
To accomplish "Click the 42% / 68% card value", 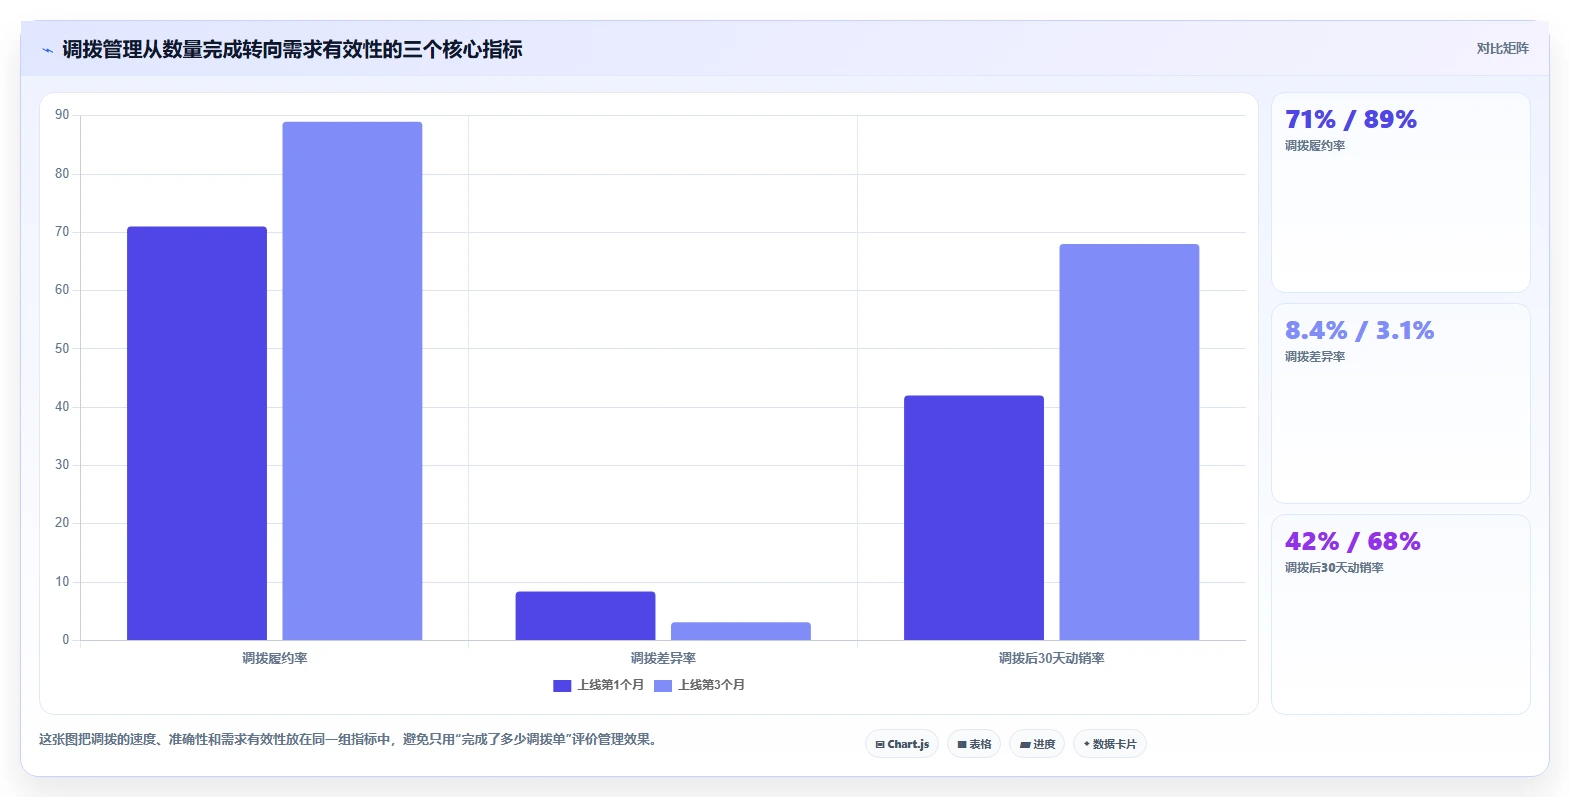I will pos(1353,542).
